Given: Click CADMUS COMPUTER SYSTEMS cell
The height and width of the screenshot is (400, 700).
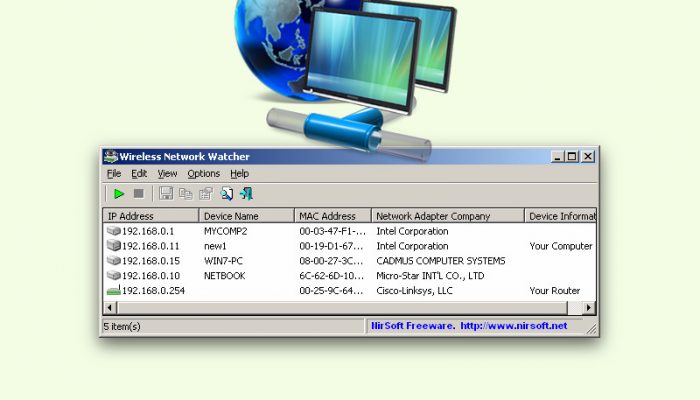Looking at the screenshot, I should 441,261.
